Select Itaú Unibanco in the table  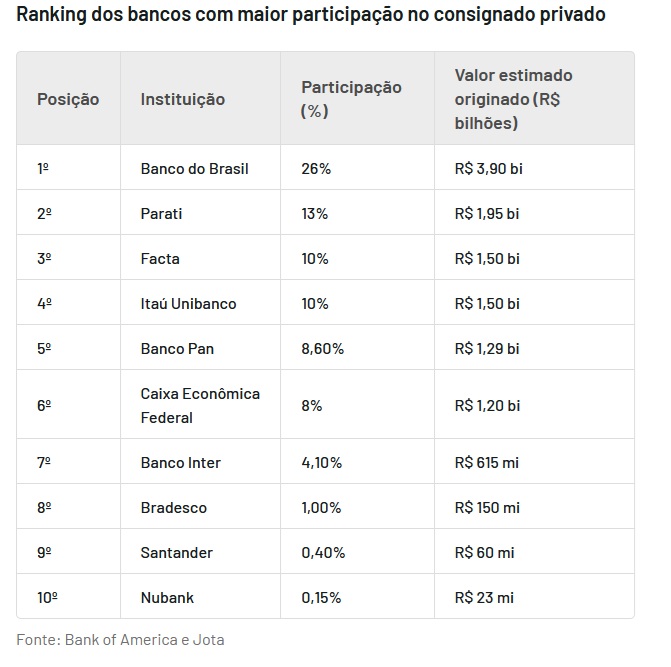[x=188, y=303]
